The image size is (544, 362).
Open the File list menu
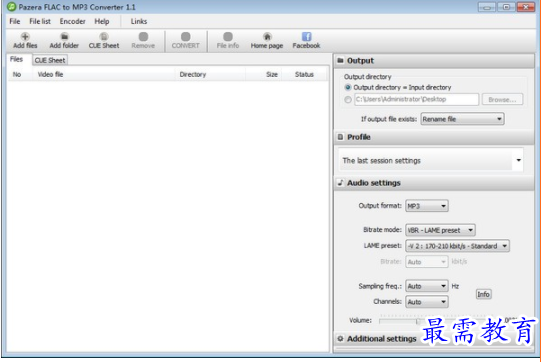(40, 22)
